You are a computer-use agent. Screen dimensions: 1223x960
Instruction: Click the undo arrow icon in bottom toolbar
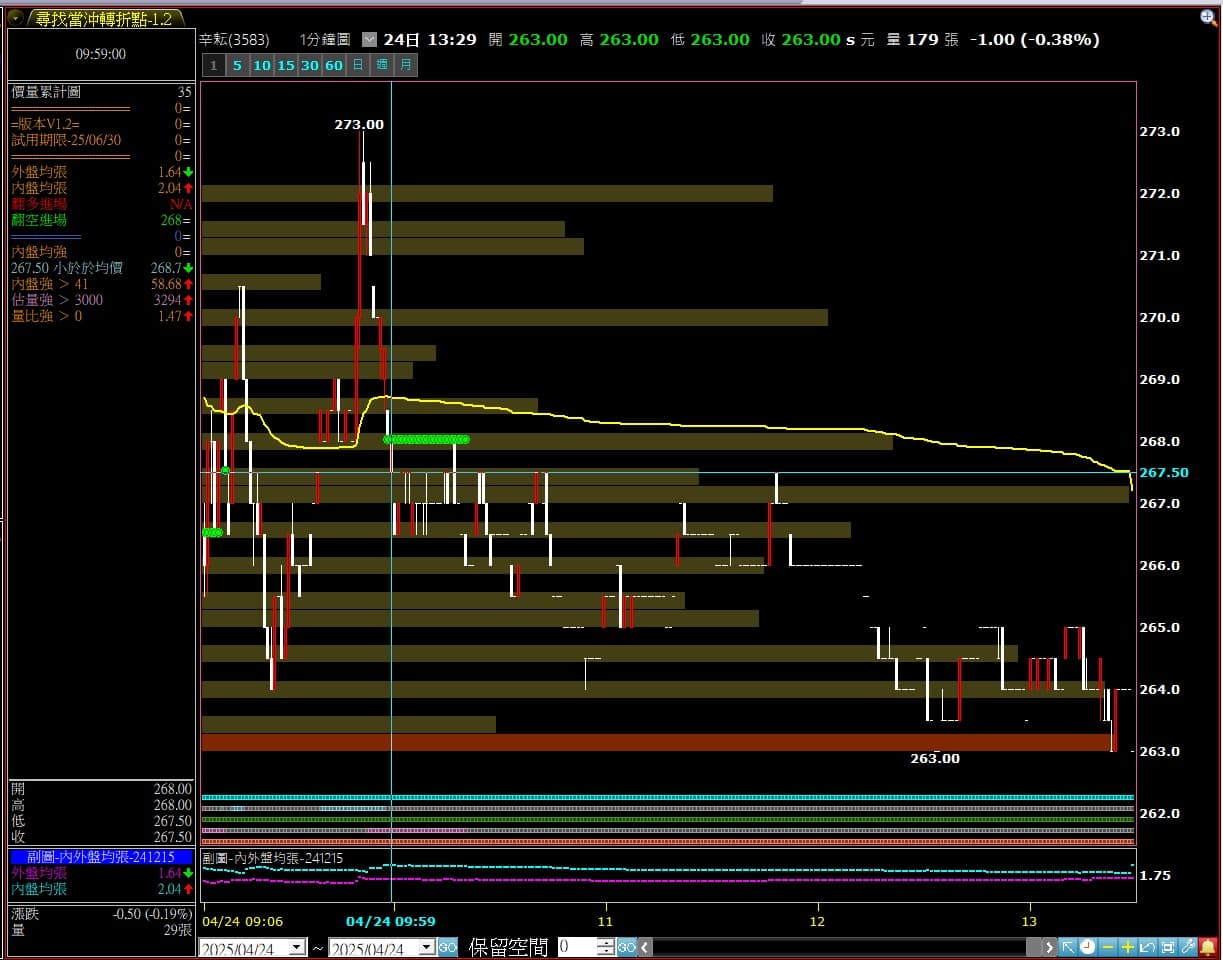(x=1148, y=947)
